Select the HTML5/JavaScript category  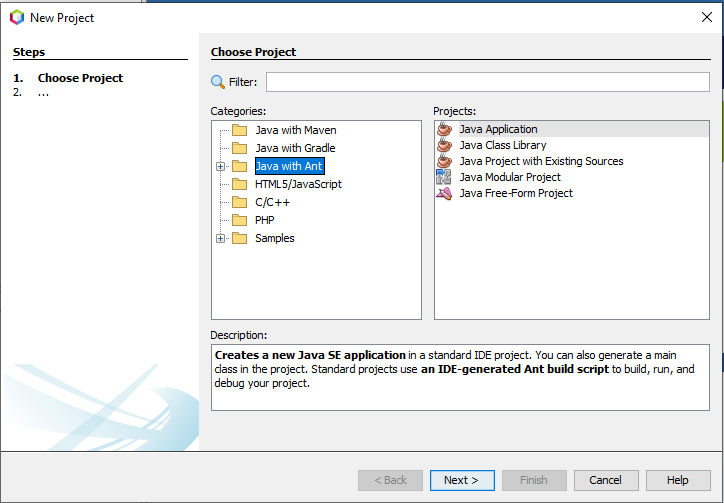pos(298,184)
